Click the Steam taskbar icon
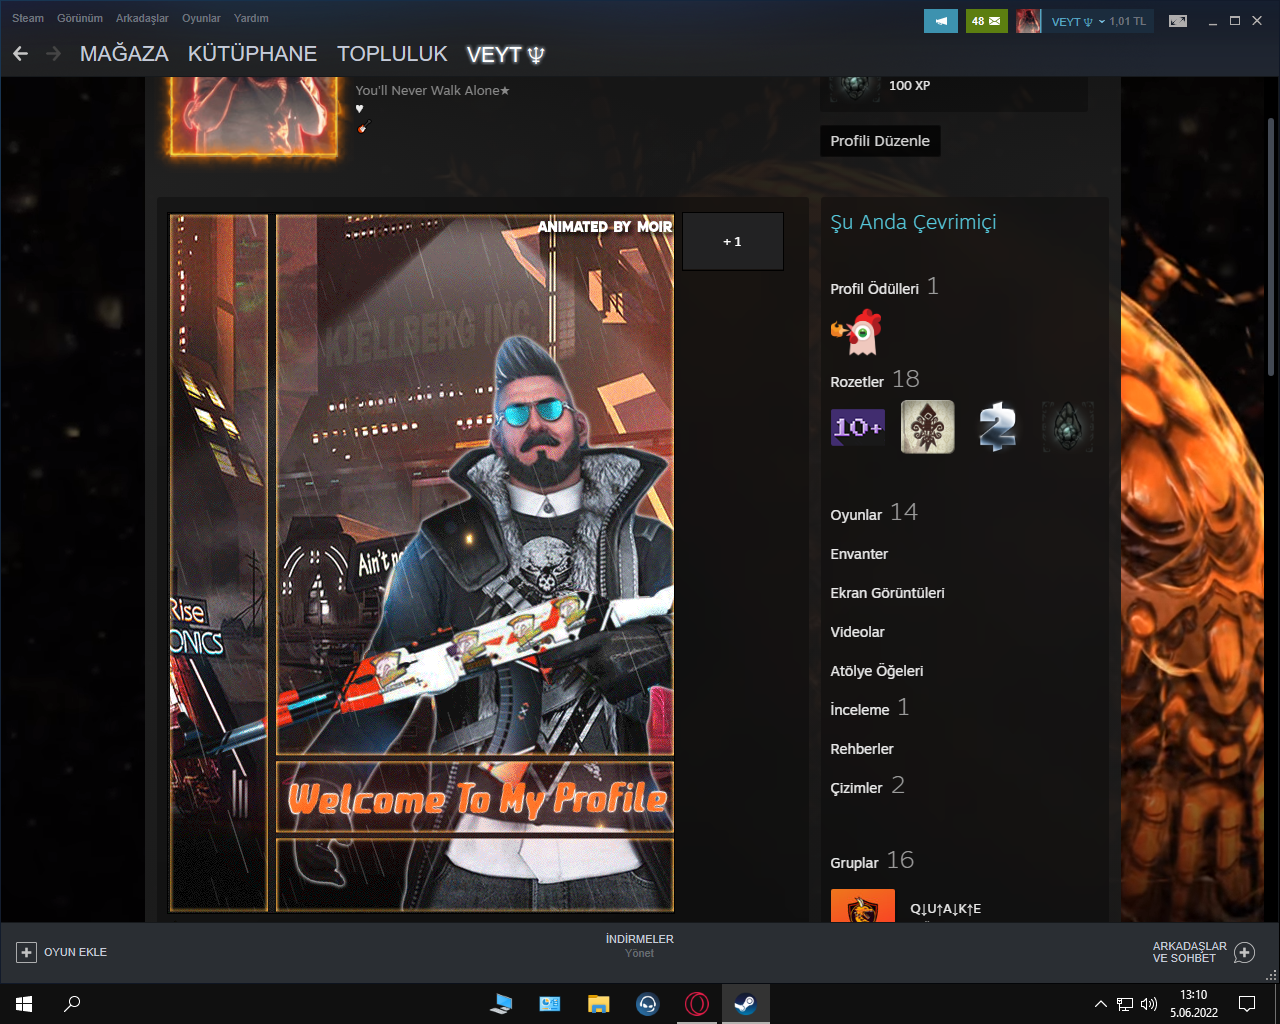The image size is (1280, 1024). pos(746,1004)
